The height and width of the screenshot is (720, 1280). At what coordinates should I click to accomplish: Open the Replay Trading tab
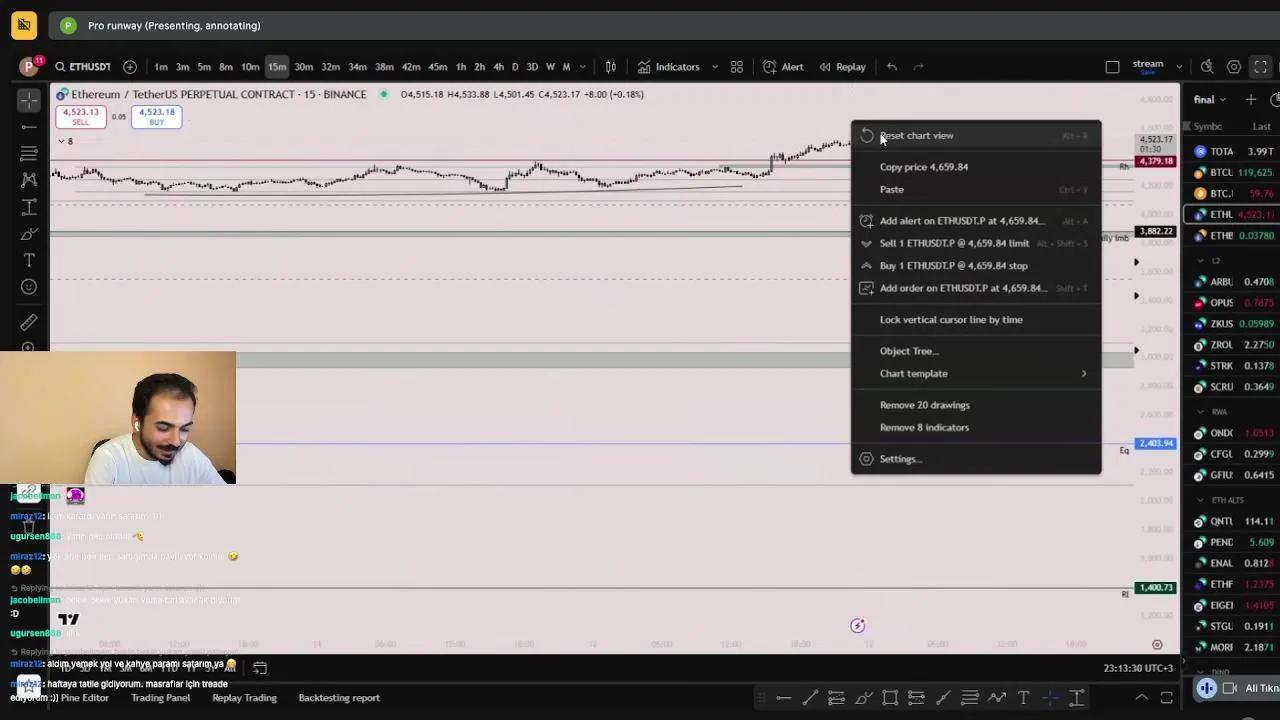click(x=244, y=698)
